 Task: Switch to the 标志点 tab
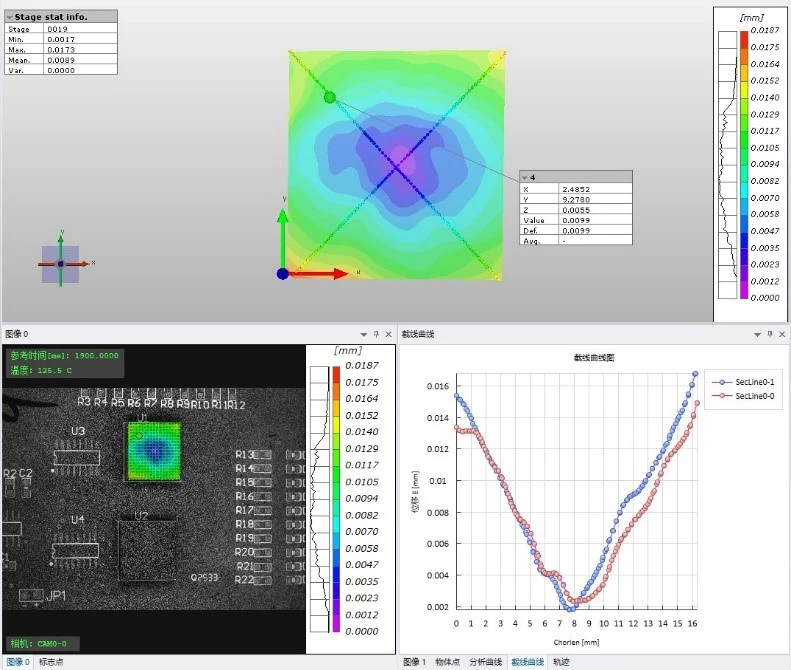51,662
